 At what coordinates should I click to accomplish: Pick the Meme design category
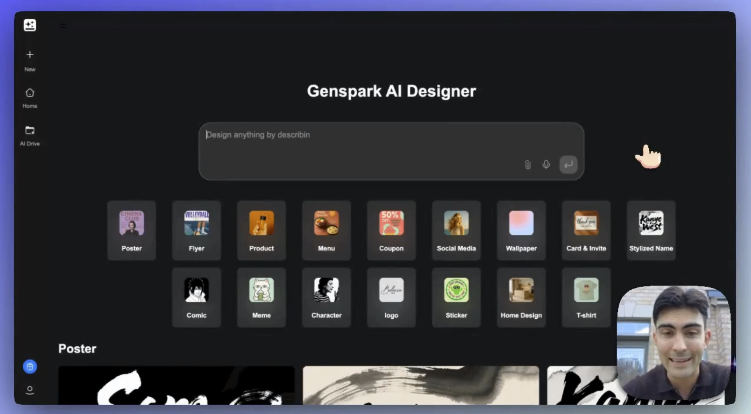[x=262, y=298]
